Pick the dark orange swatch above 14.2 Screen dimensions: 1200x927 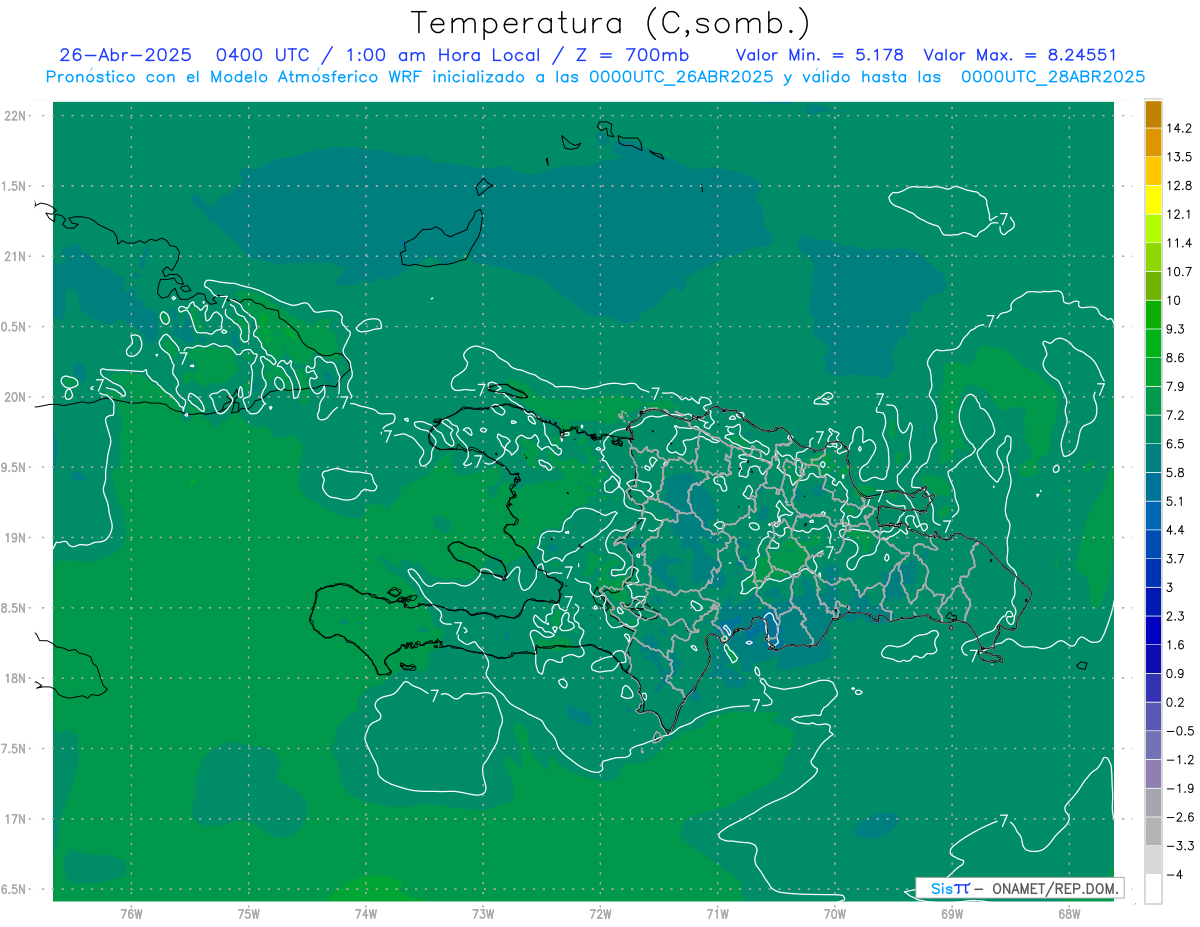[1153, 114]
